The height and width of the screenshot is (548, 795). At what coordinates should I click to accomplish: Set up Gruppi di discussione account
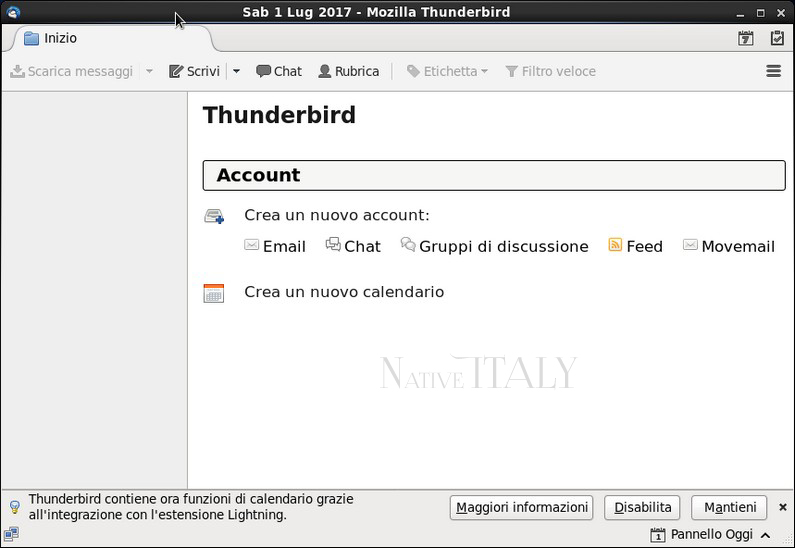tap(494, 246)
